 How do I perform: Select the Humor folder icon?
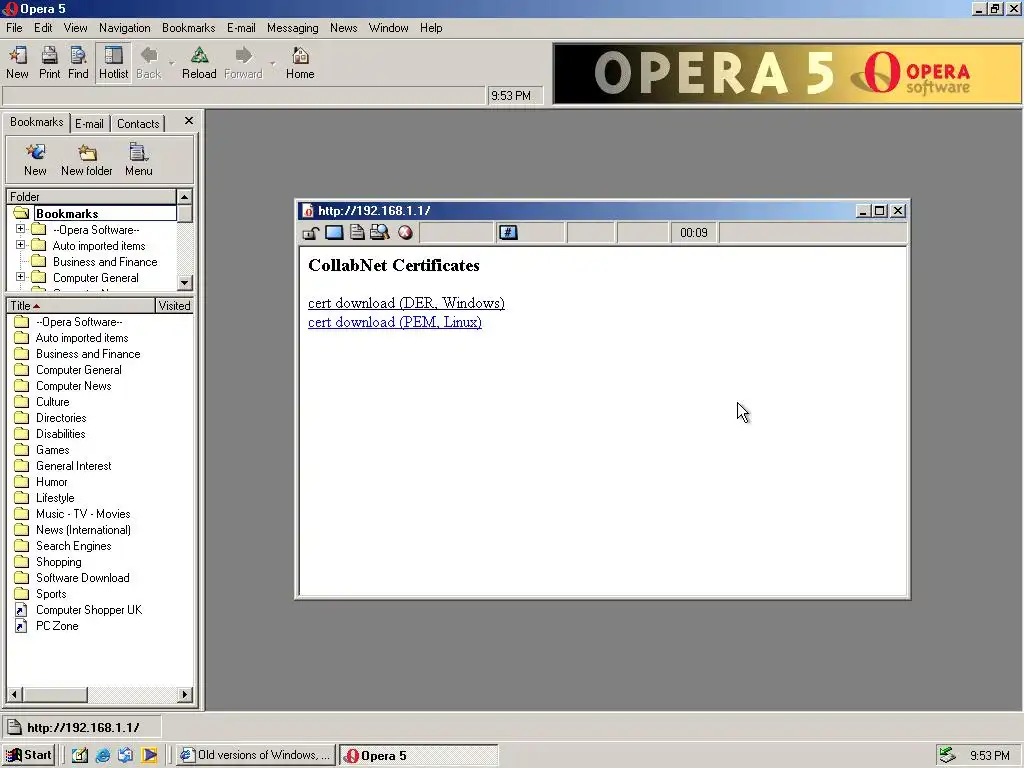pos(22,482)
